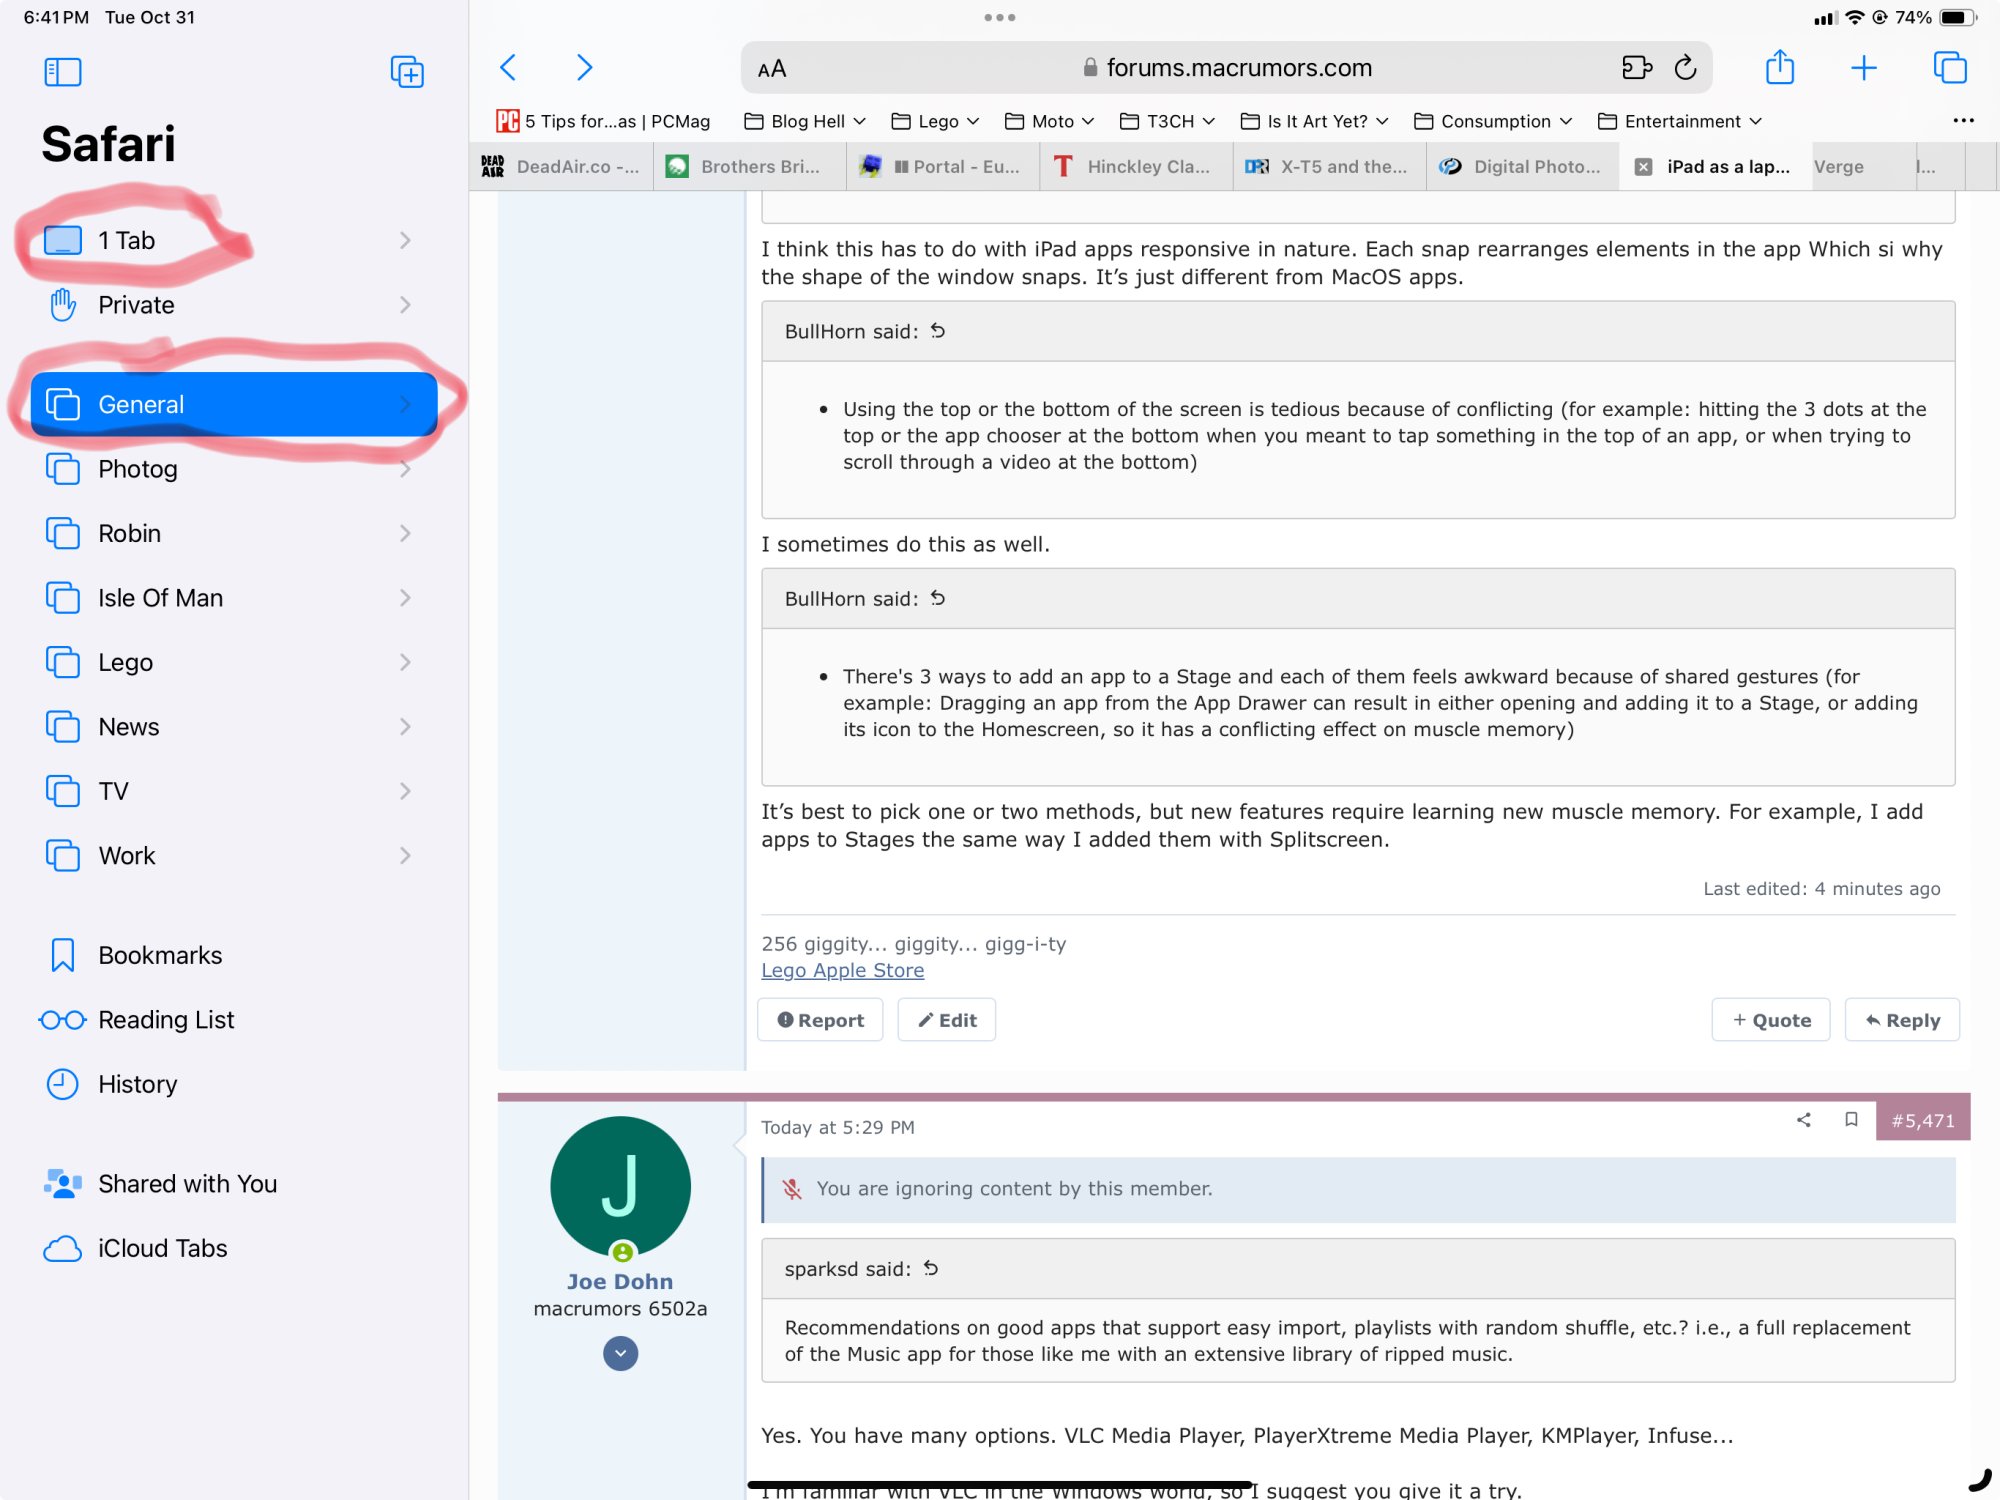Share post #5,471
The image size is (2000, 1500).
pyautogui.click(x=1803, y=1119)
